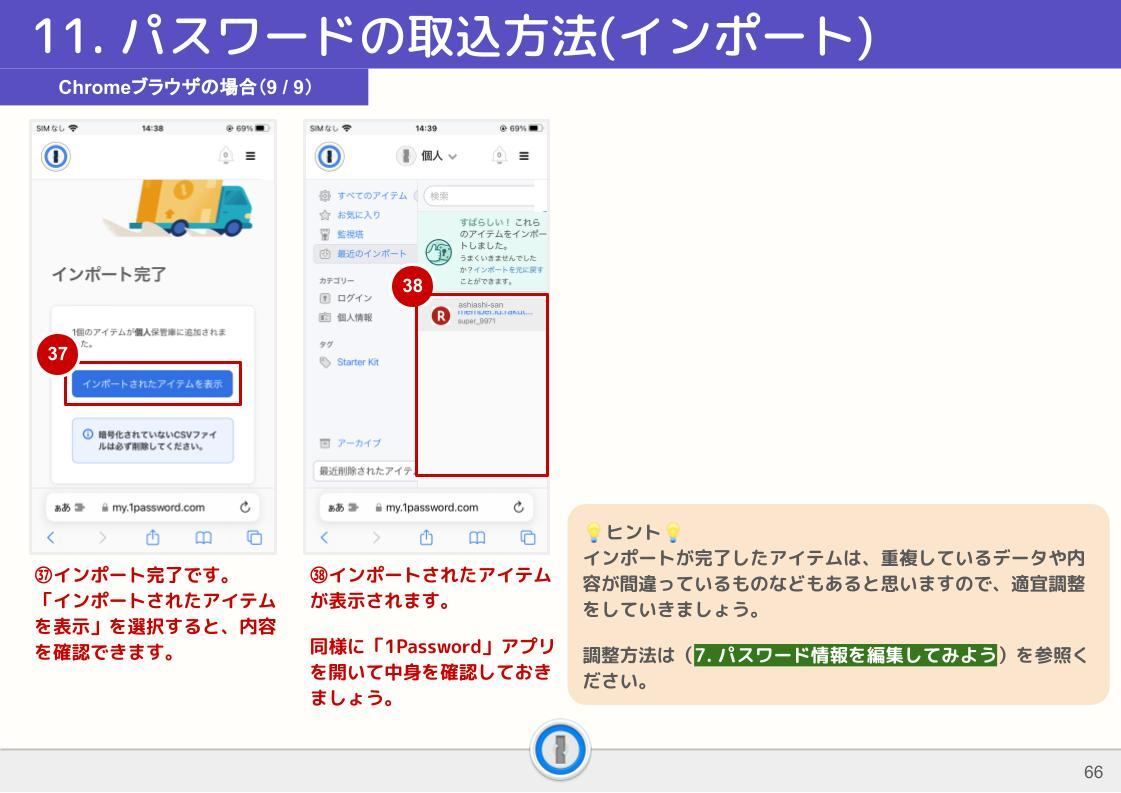Open the tabs overview on the 14:39 screen

point(528,537)
